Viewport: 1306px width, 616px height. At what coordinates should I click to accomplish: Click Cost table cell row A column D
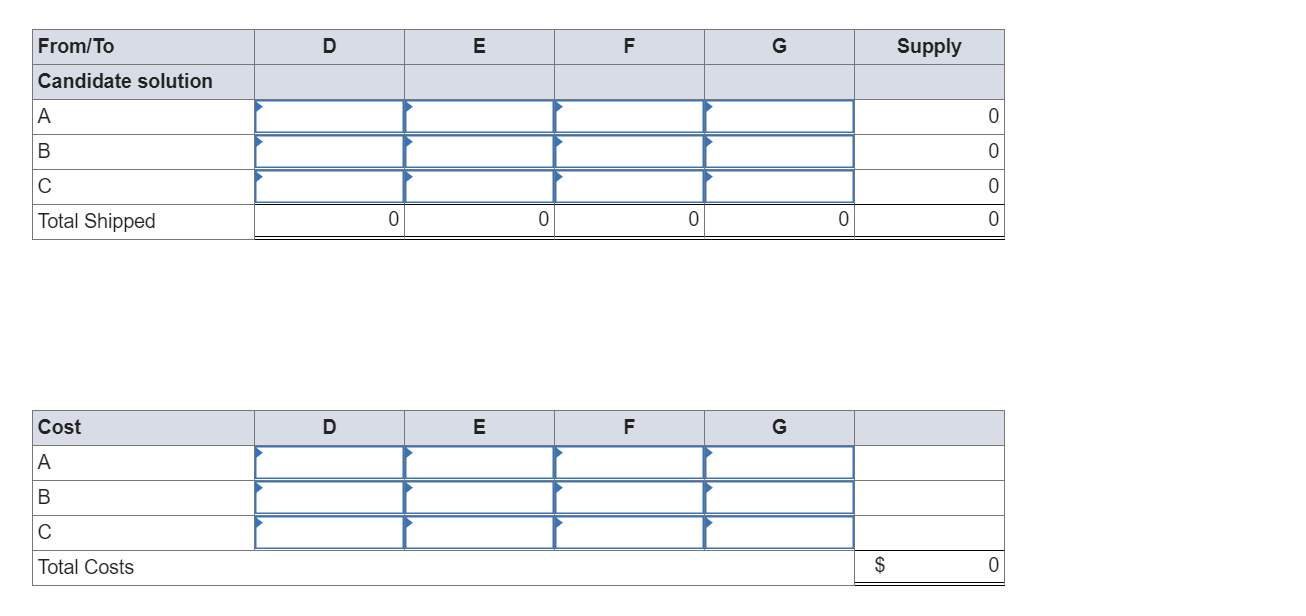[329, 462]
